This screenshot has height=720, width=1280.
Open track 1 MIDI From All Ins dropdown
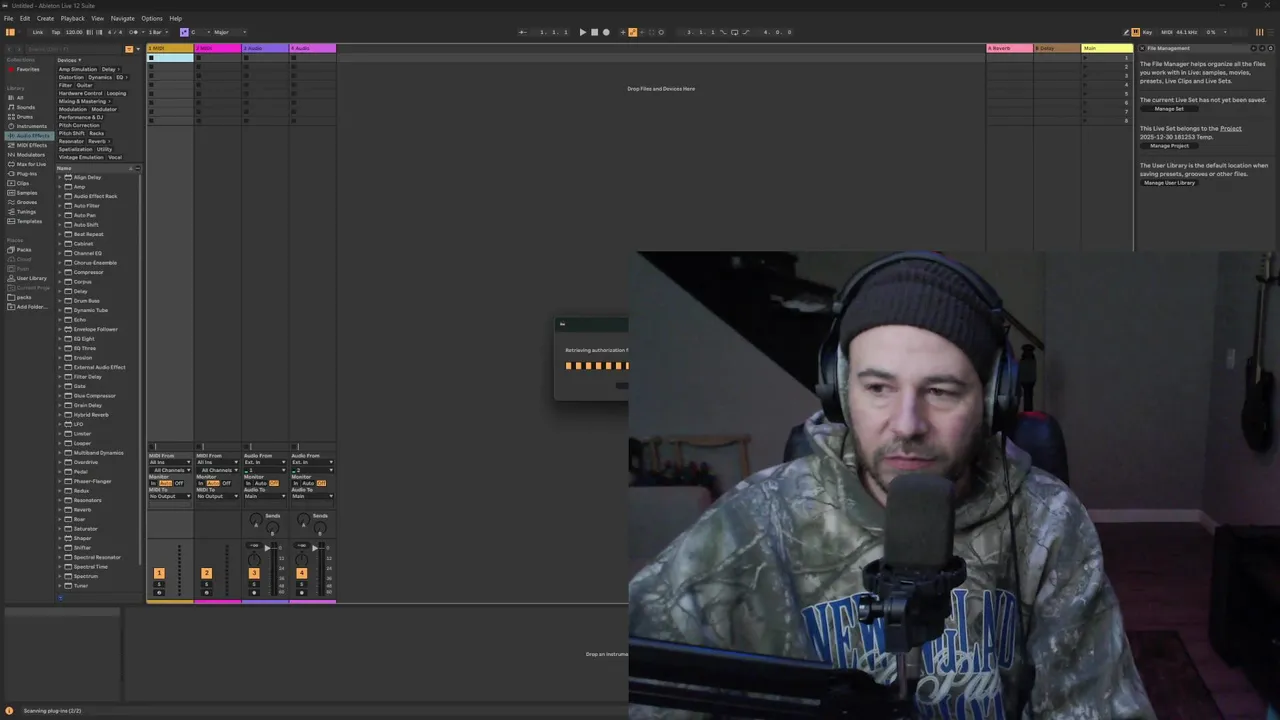pos(170,462)
